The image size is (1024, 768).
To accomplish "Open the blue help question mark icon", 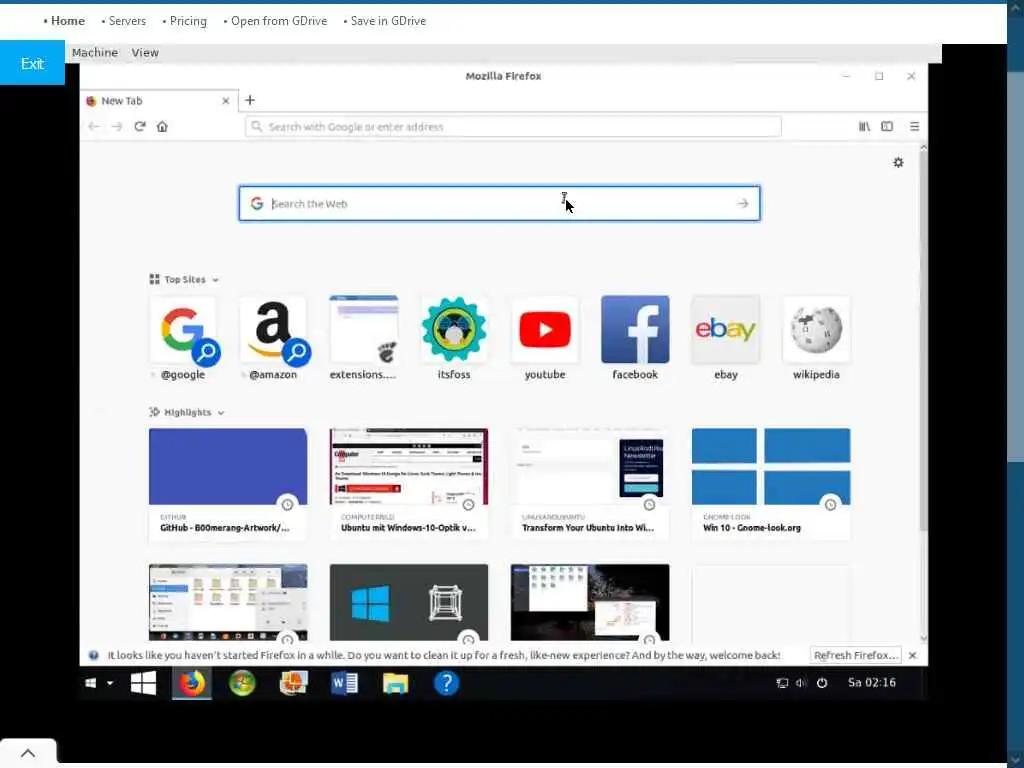I will tap(447, 683).
